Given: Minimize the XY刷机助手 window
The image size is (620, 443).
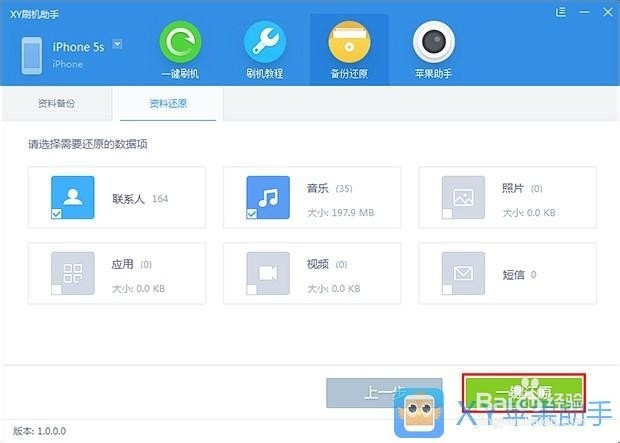Looking at the screenshot, I should click(x=584, y=12).
